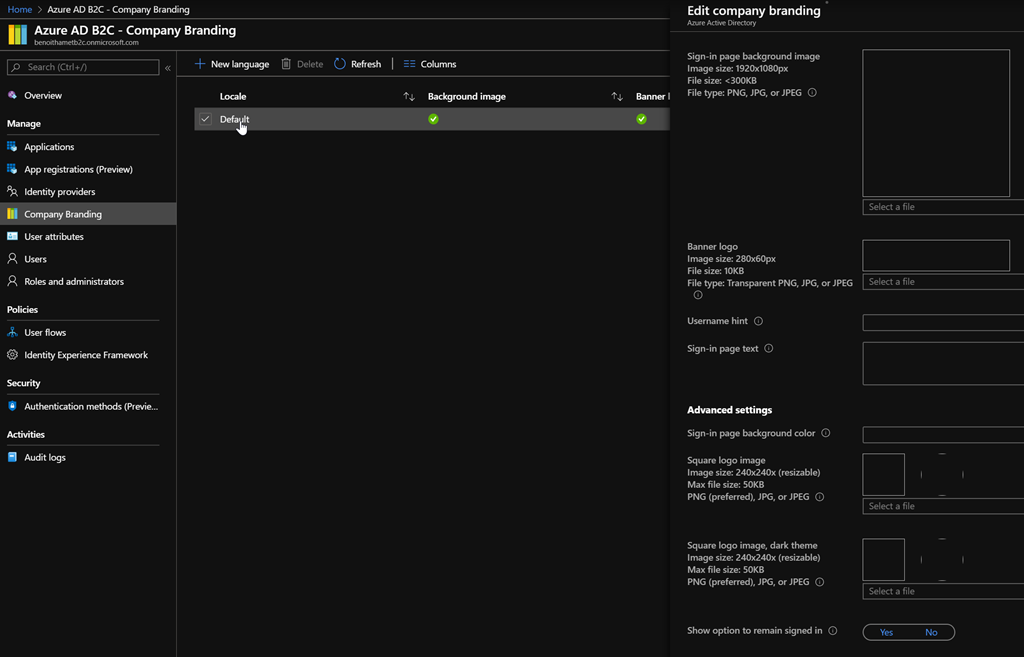Screen dimensions: 1024x657
Task: Click the Roles and administrators icon
Action: (x=12, y=281)
